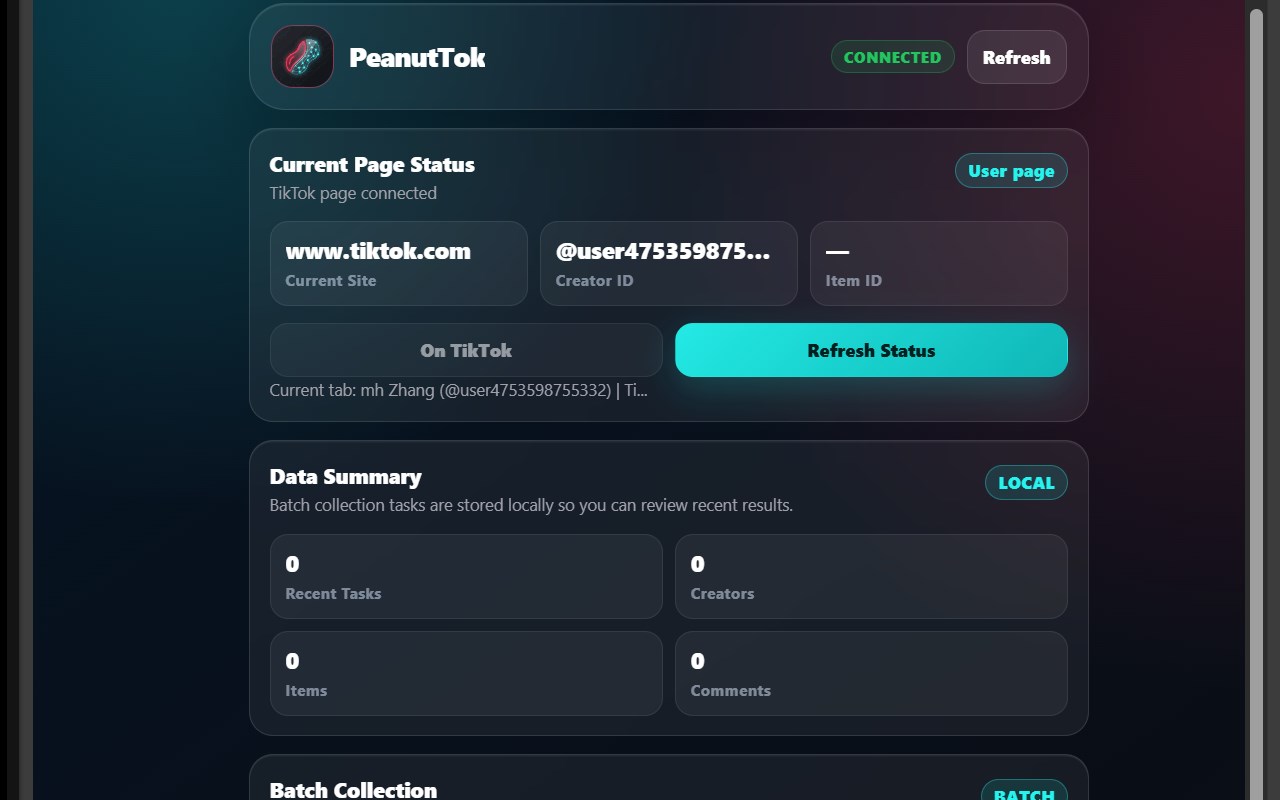This screenshot has width=1280, height=800.
Task: Select the Item ID card
Action: pos(938,263)
